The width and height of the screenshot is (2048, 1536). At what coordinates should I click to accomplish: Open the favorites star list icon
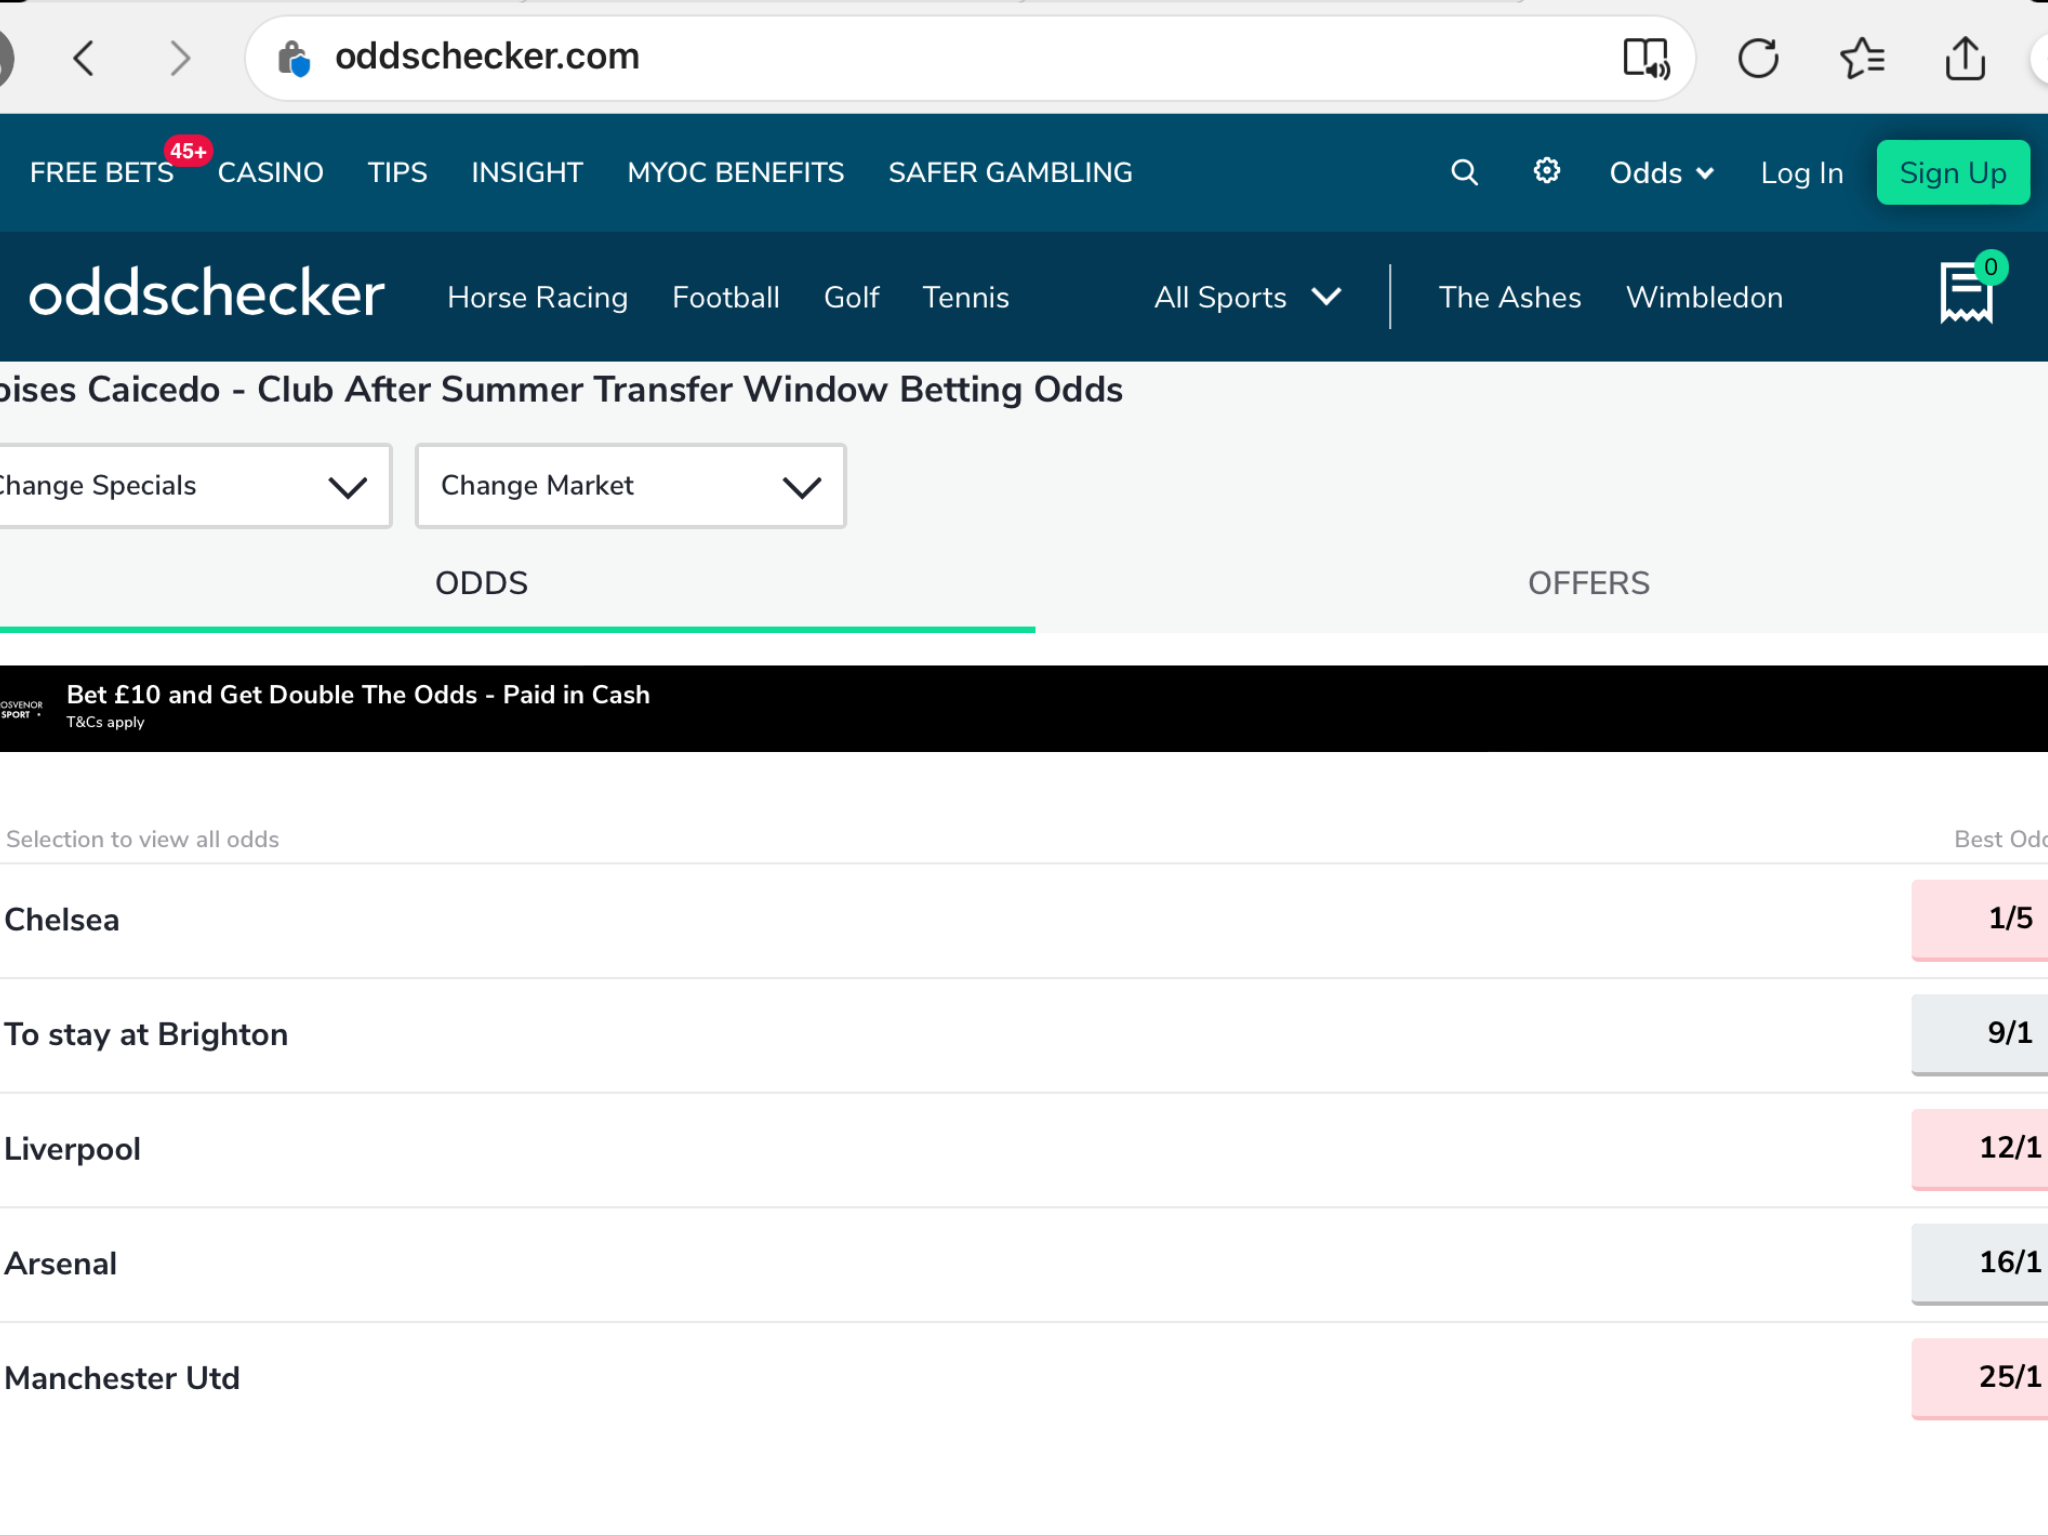[1862, 58]
